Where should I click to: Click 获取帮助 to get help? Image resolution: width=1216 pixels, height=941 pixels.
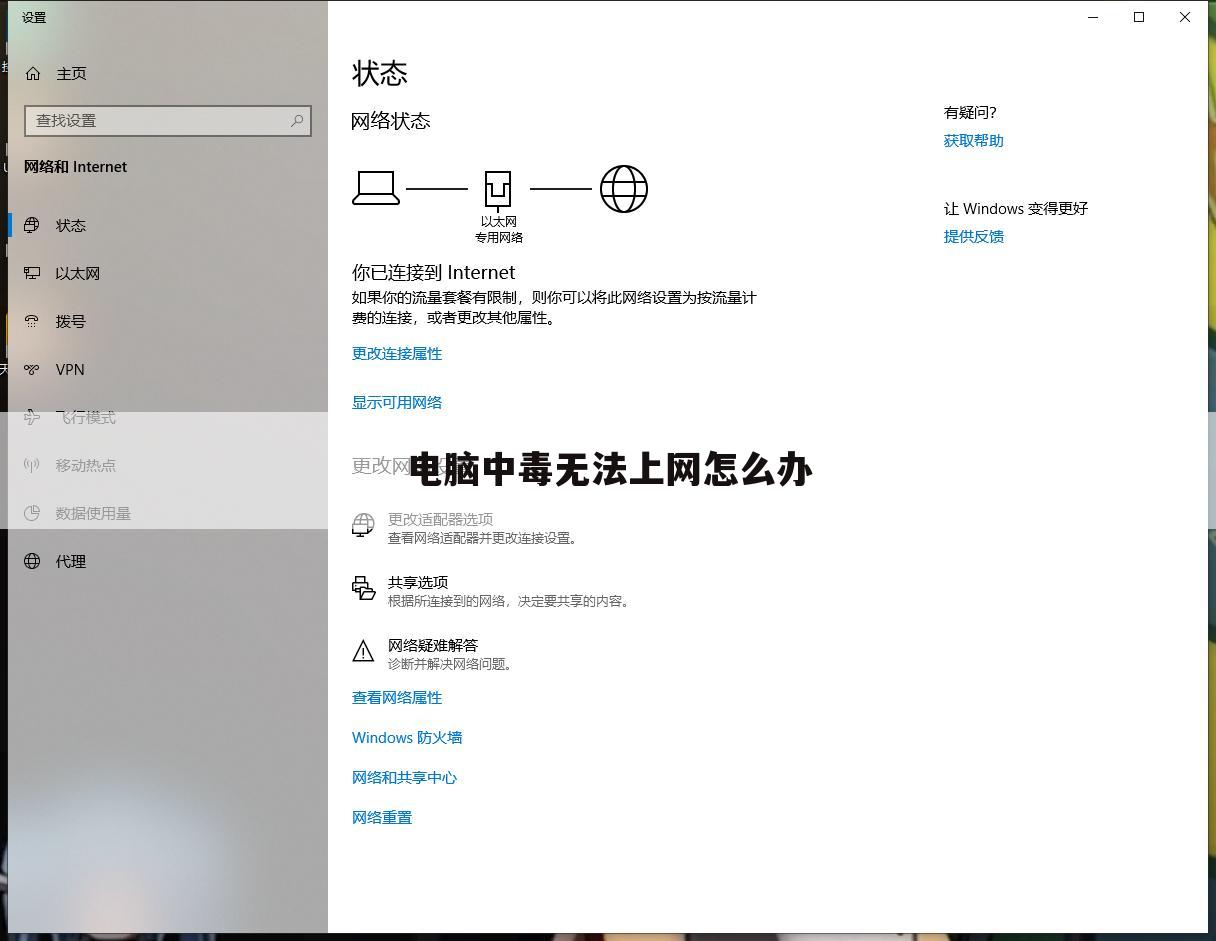coord(973,140)
